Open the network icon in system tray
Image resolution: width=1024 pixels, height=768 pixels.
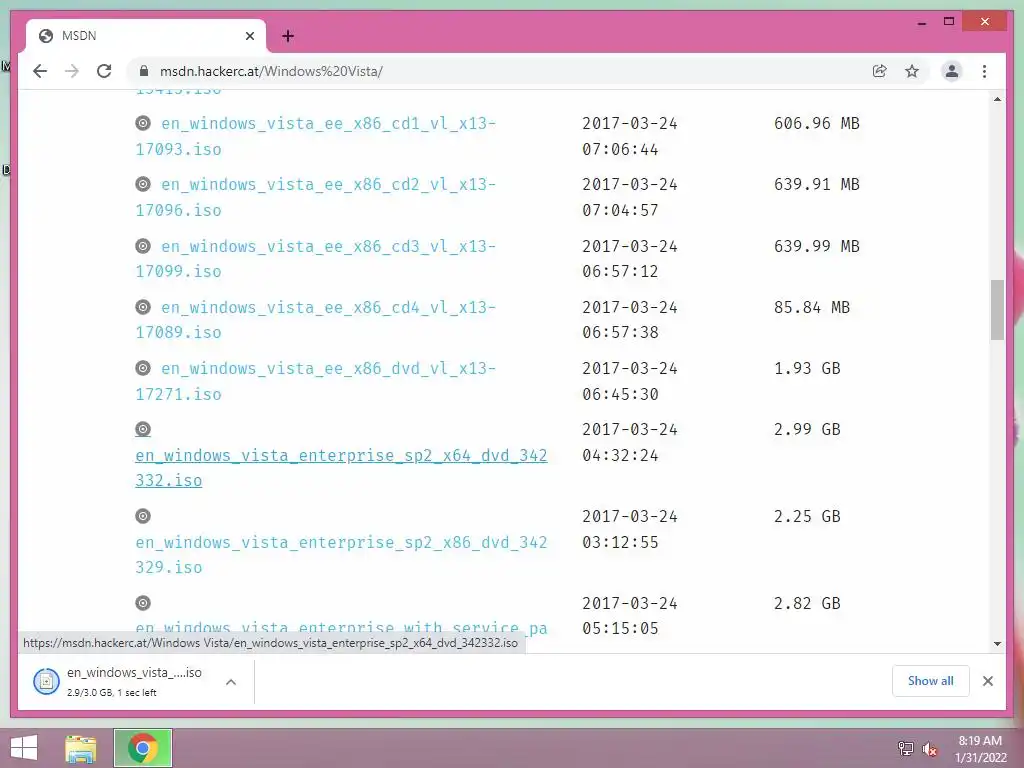[x=906, y=748]
